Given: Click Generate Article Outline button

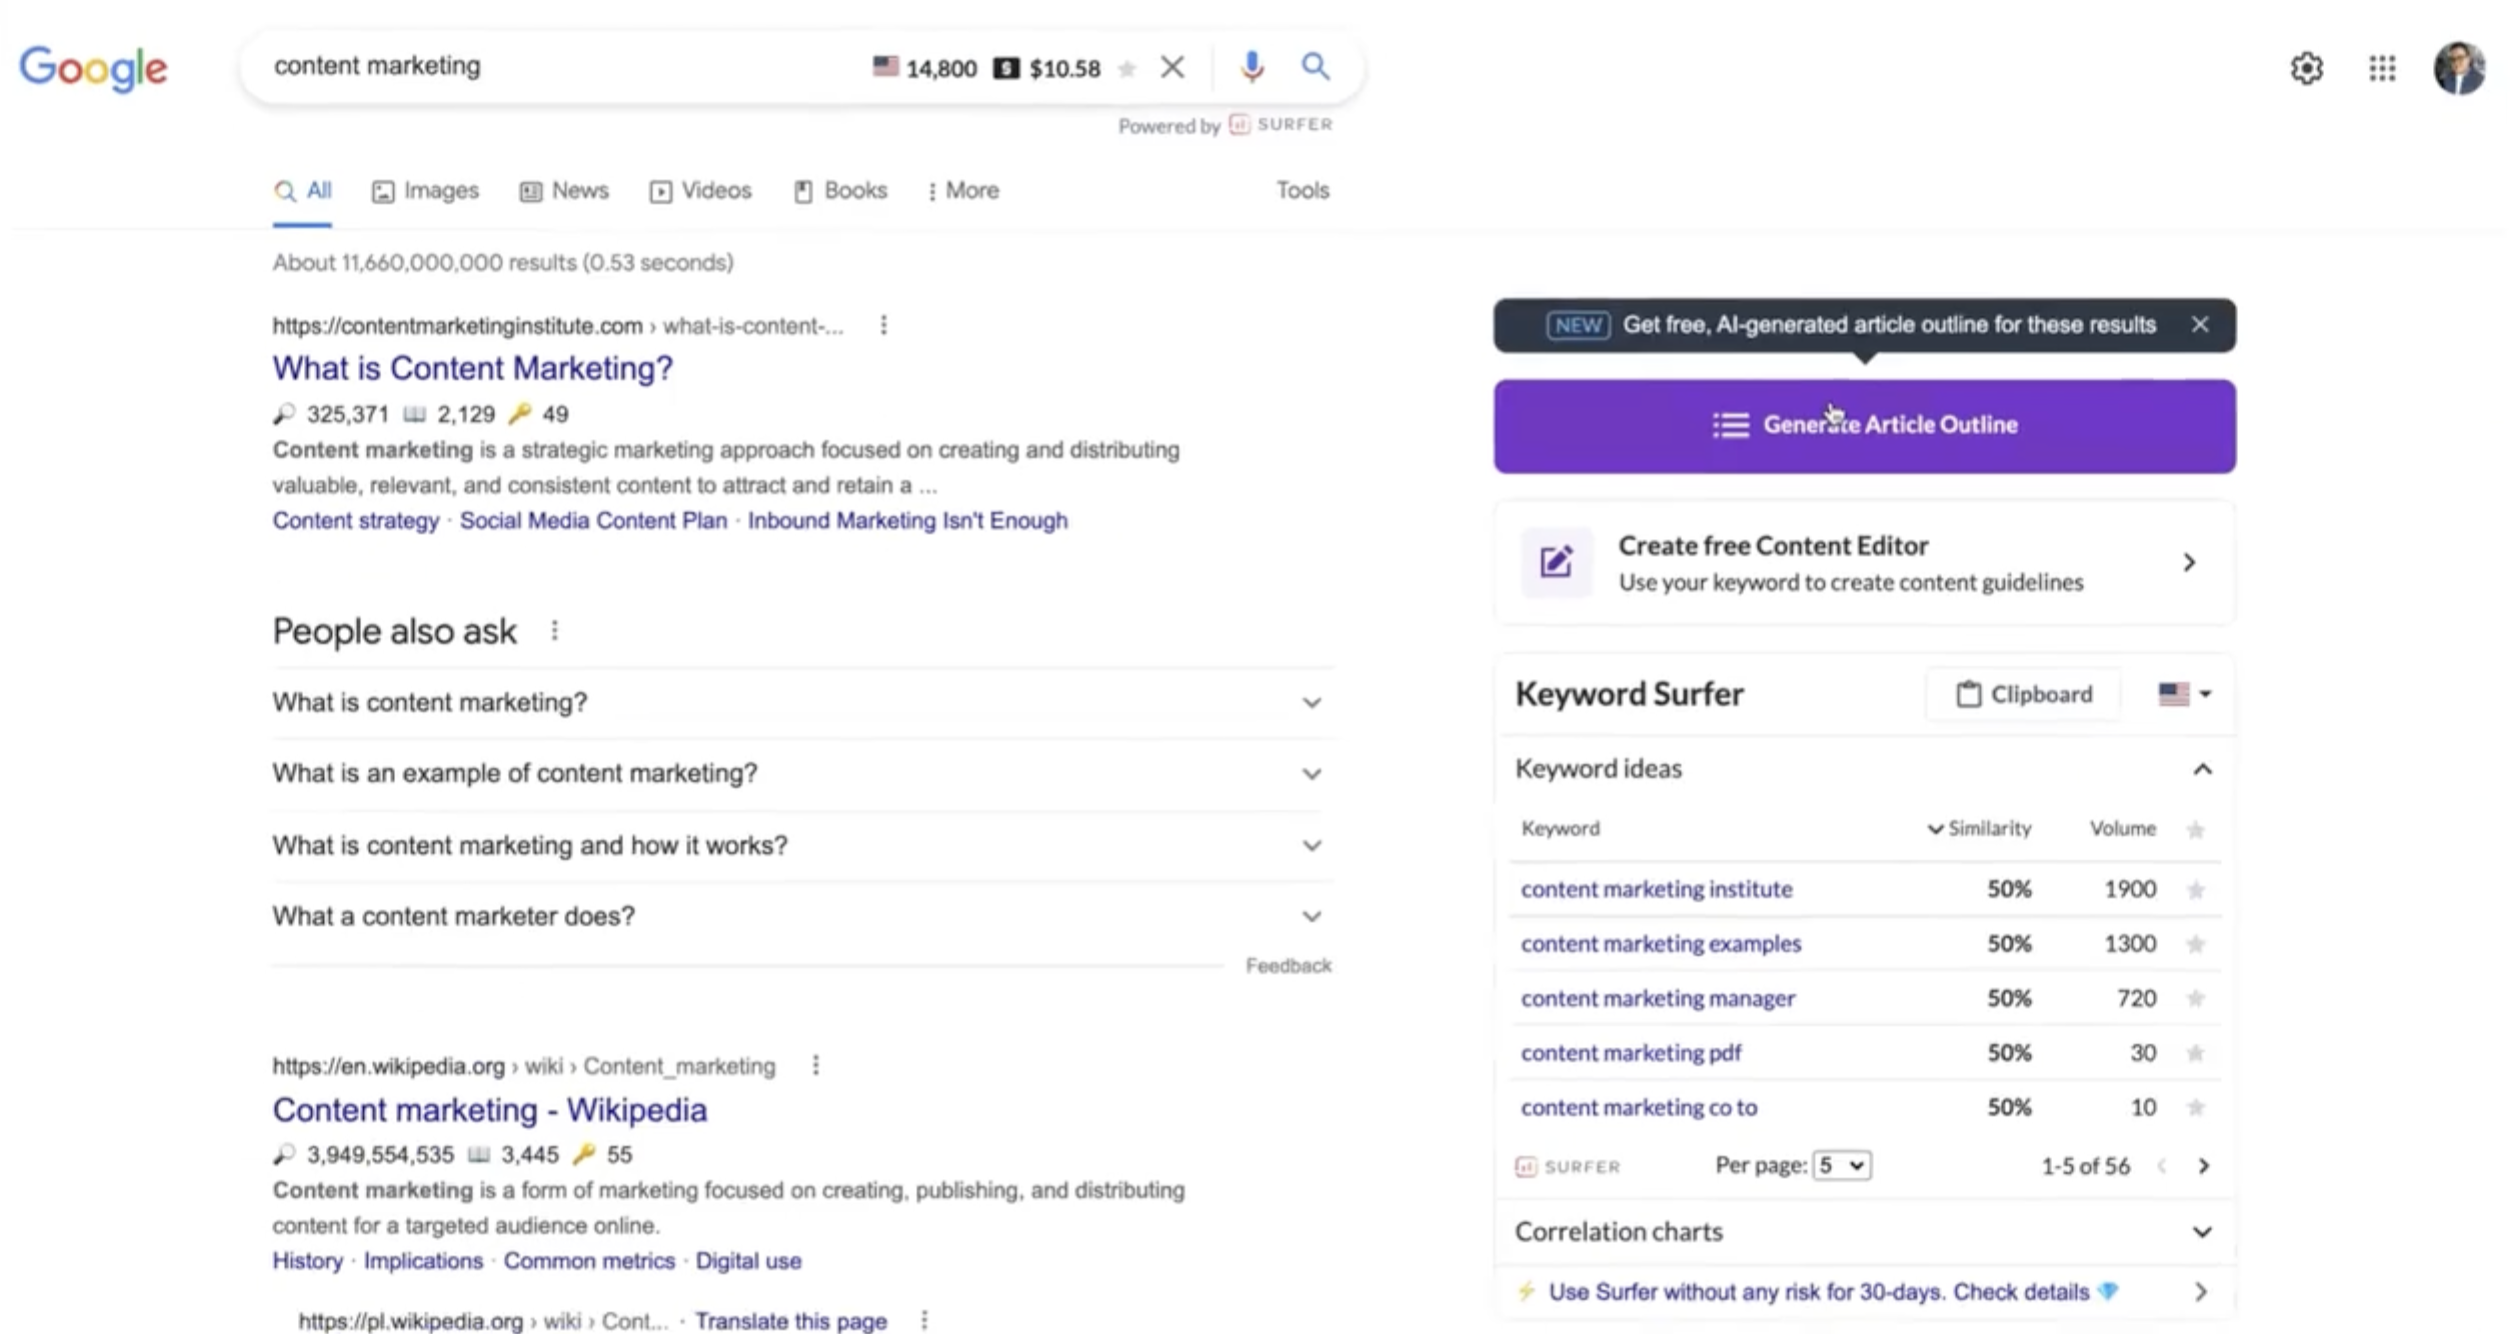Looking at the screenshot, I should 1865,426.
